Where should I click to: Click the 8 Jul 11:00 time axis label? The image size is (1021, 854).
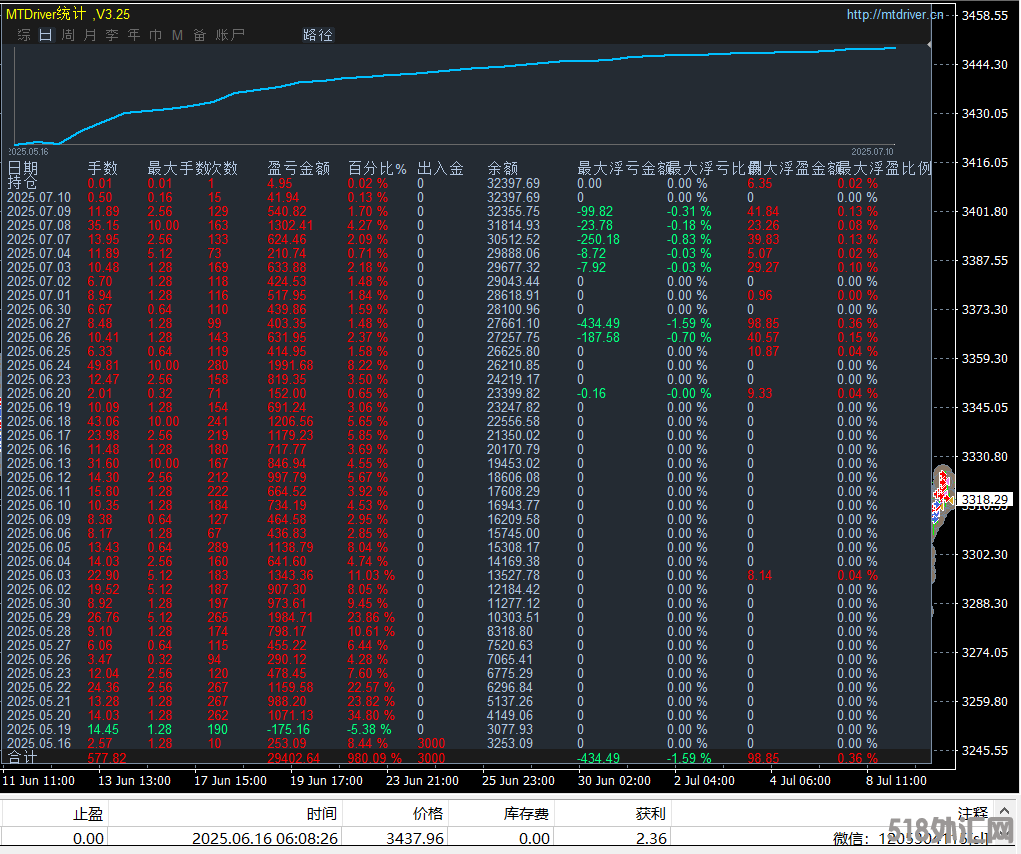tap(896, 780)
